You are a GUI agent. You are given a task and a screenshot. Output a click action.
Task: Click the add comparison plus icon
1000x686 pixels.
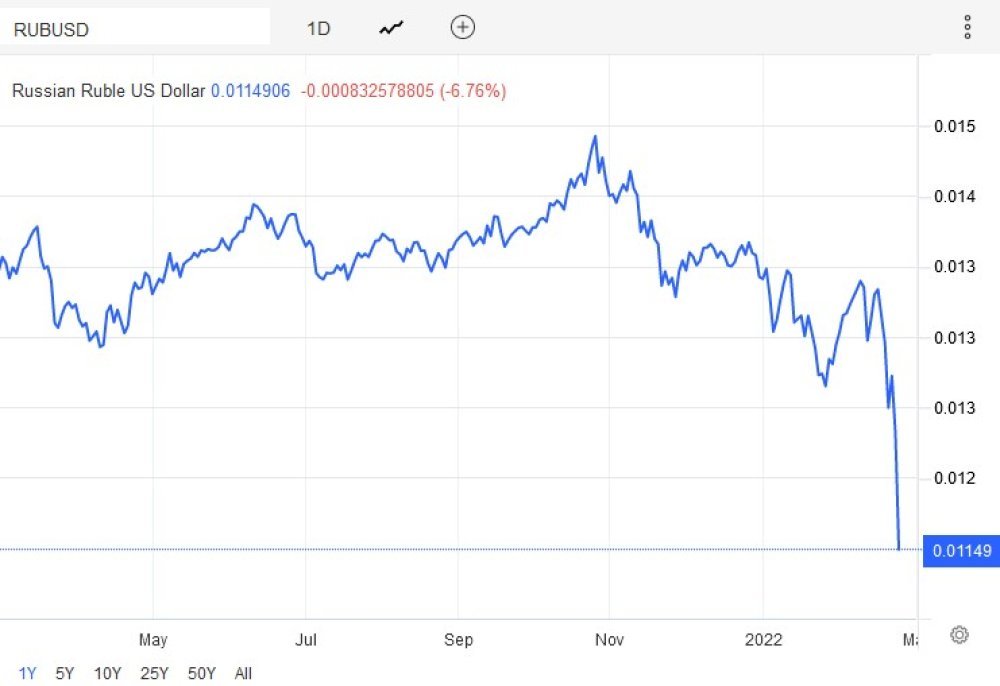pyautogui.click(x=462, y=27)
